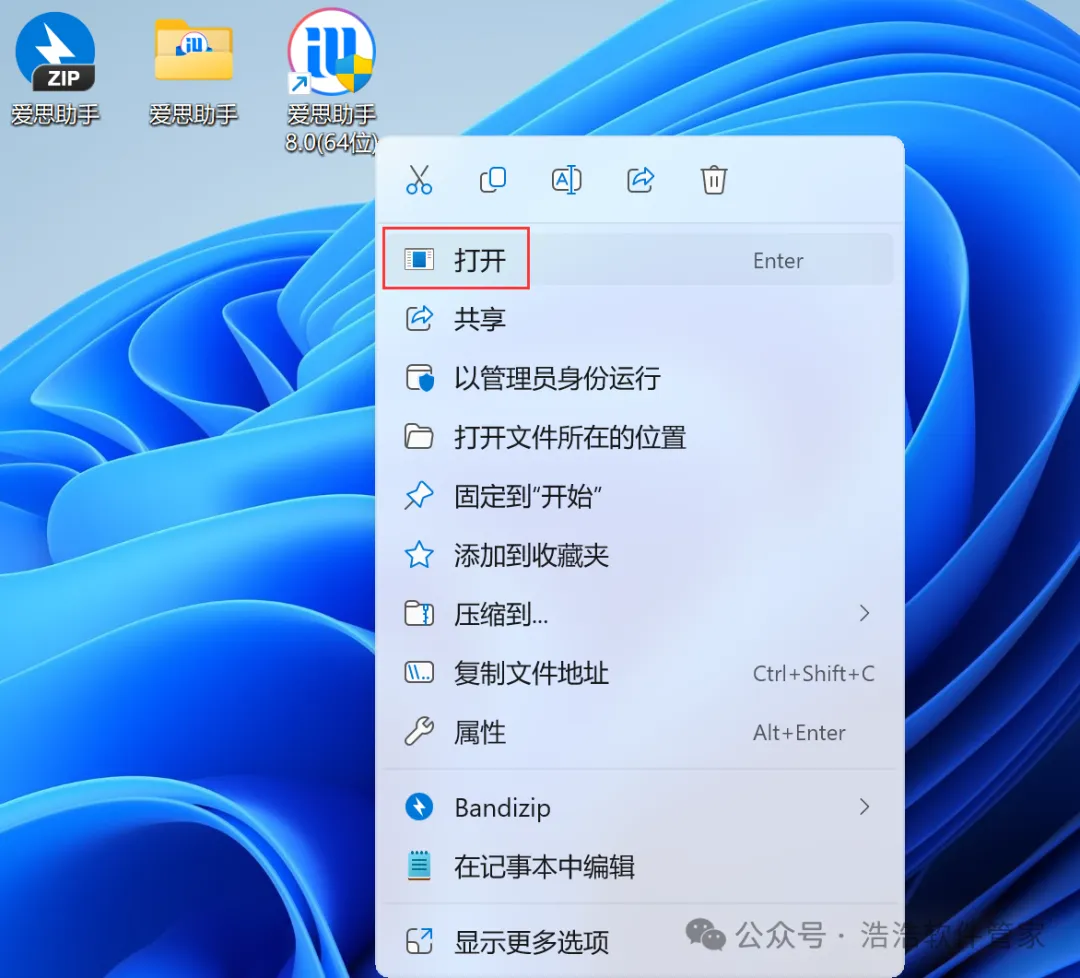Click the Cut scissors icon
Screen dimensions: 1080x978
(419, 180)
